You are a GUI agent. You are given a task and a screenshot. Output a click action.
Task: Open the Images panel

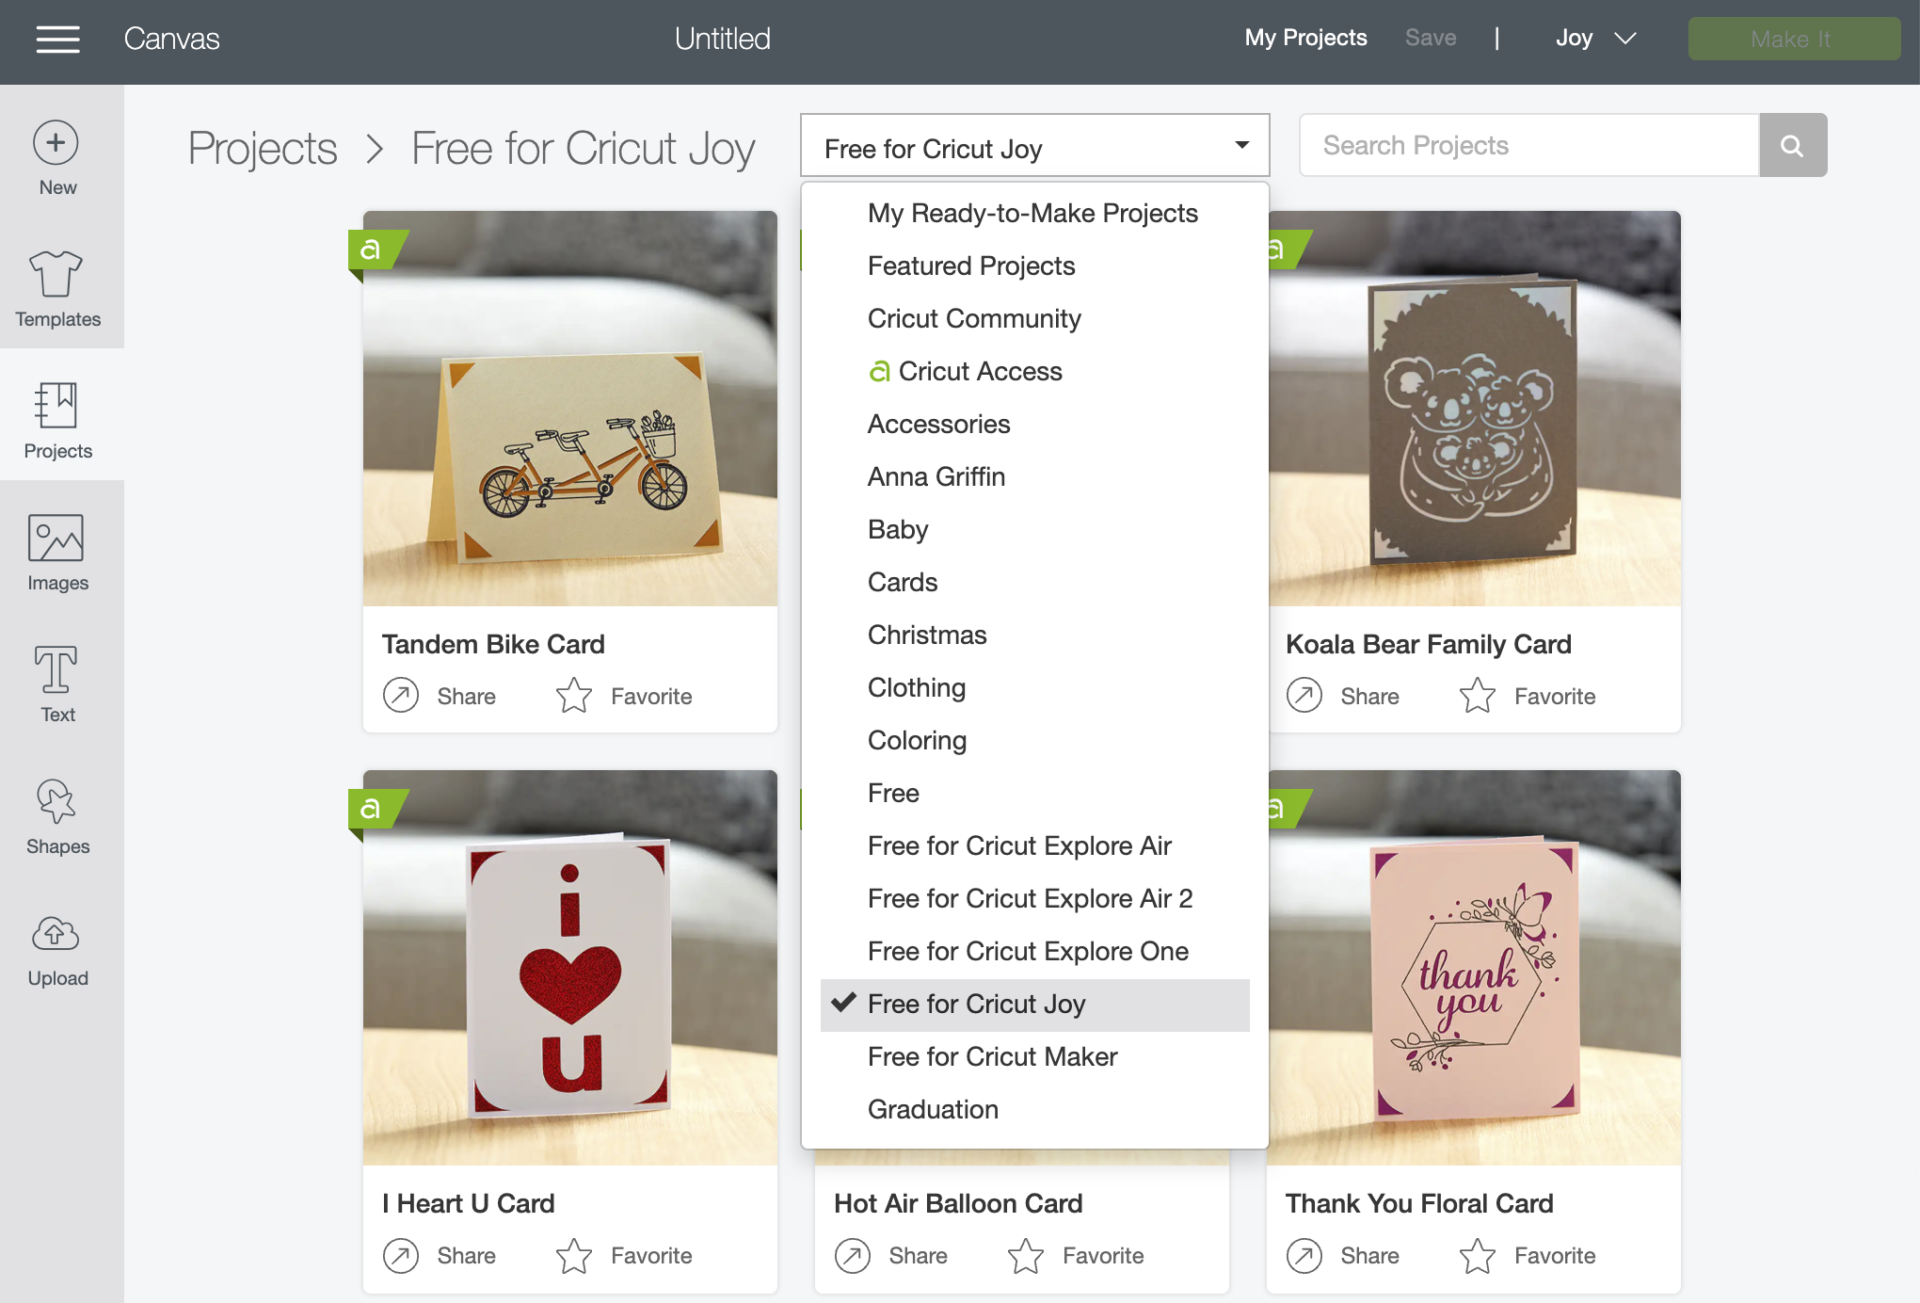pyautogui.click(x=57, y=554)
